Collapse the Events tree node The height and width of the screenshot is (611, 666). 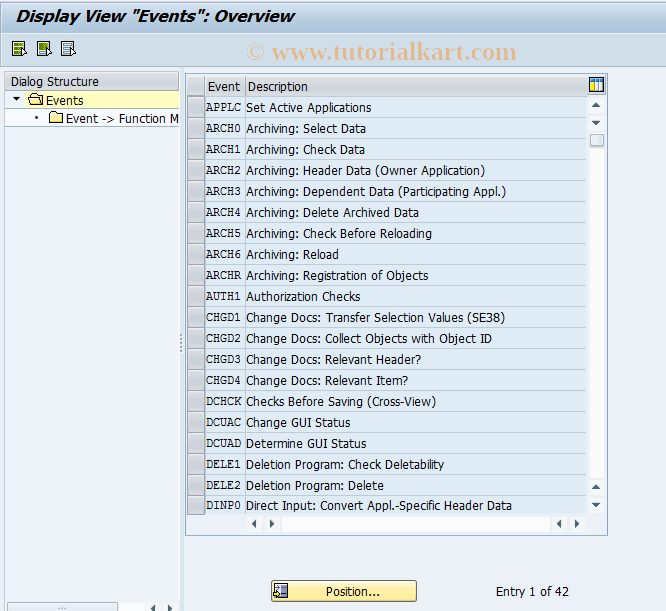[x=17, y=99]
